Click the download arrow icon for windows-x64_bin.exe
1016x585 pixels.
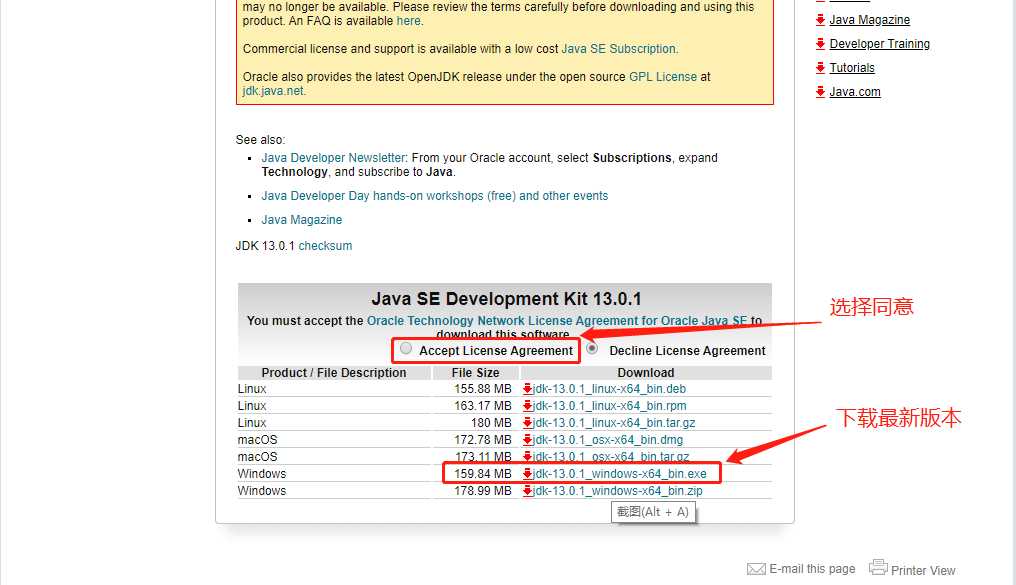pos(527,474)
